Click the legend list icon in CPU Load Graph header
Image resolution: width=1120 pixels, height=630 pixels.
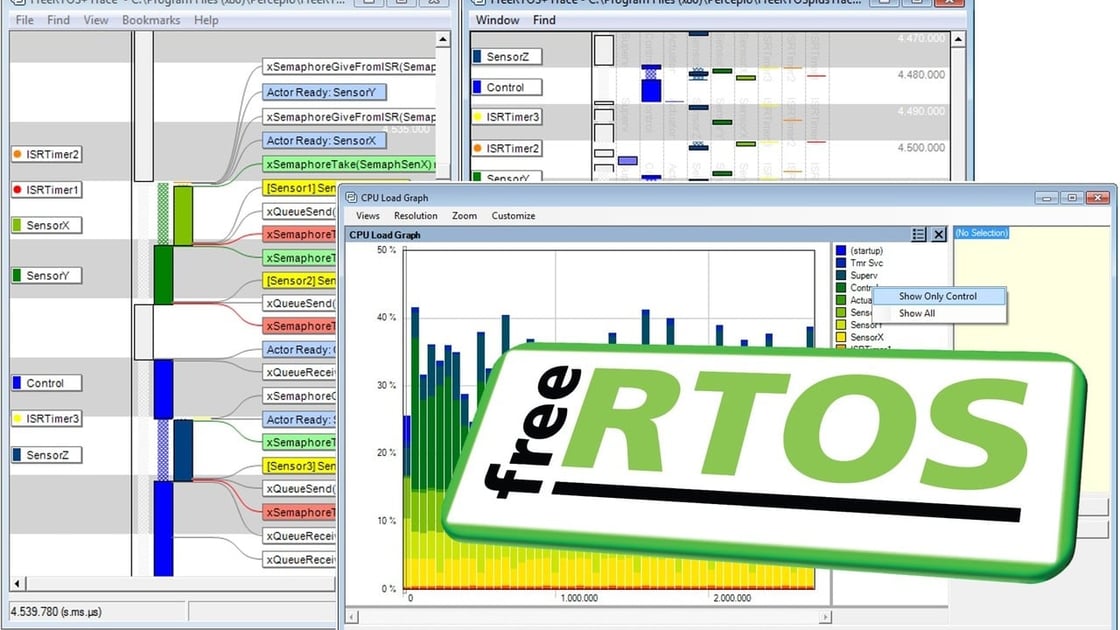pyautogui.click(x=919, y=234)
